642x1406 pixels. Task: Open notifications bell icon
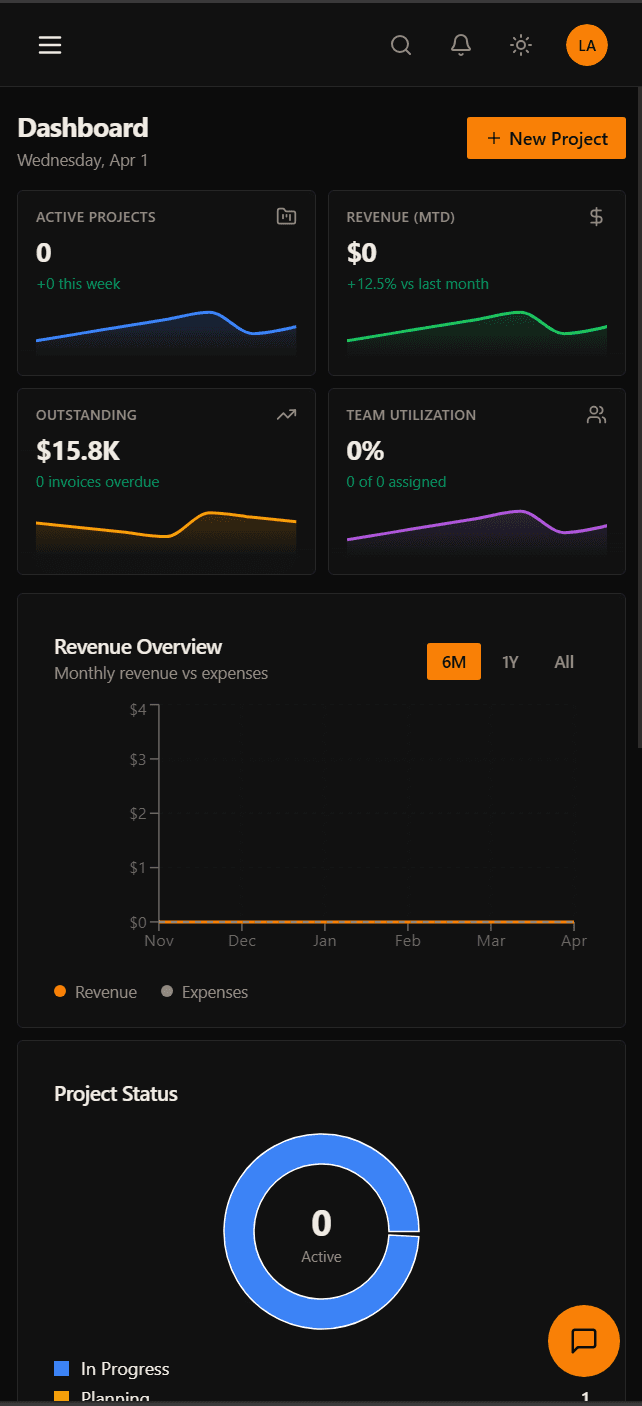[461, 45]
